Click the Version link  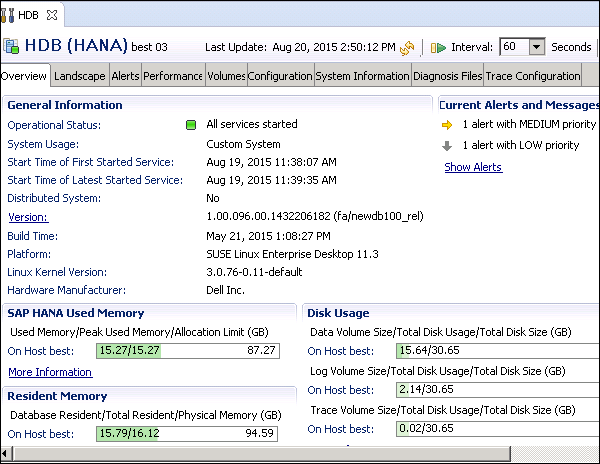coord(28,217)
